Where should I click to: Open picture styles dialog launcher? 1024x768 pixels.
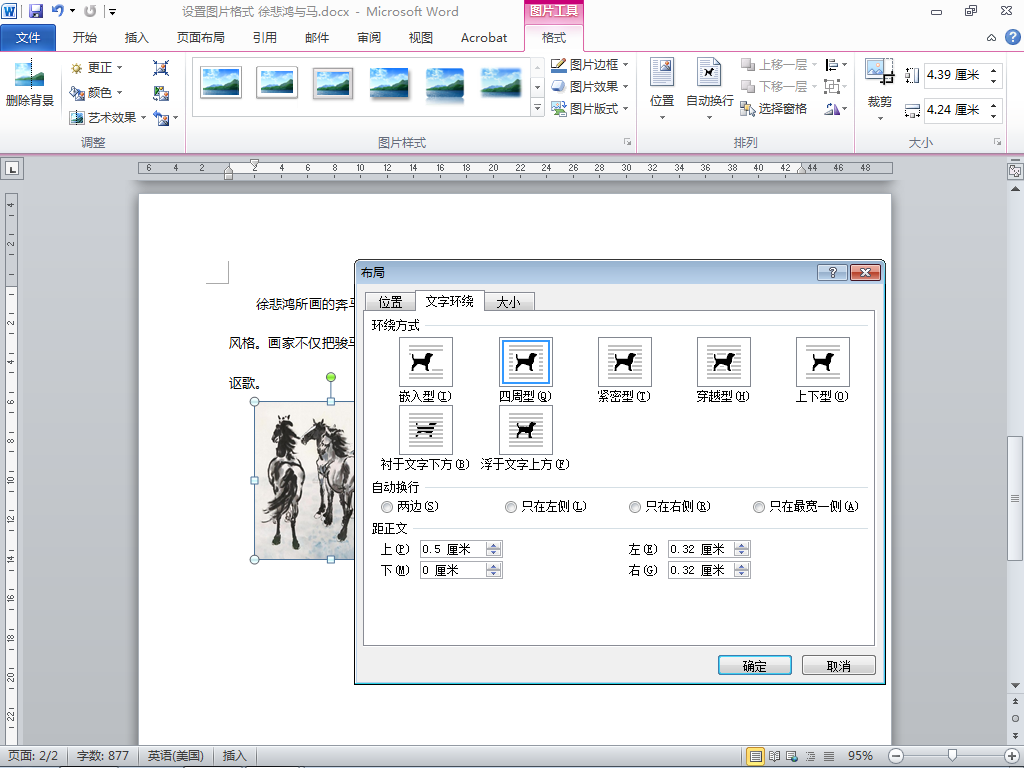click(x=628, y=142)
